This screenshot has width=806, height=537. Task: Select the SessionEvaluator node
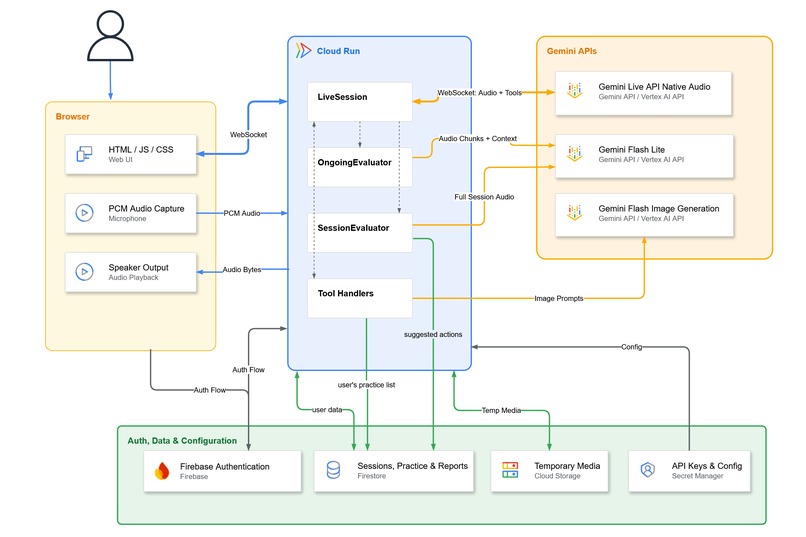point(360,233)
